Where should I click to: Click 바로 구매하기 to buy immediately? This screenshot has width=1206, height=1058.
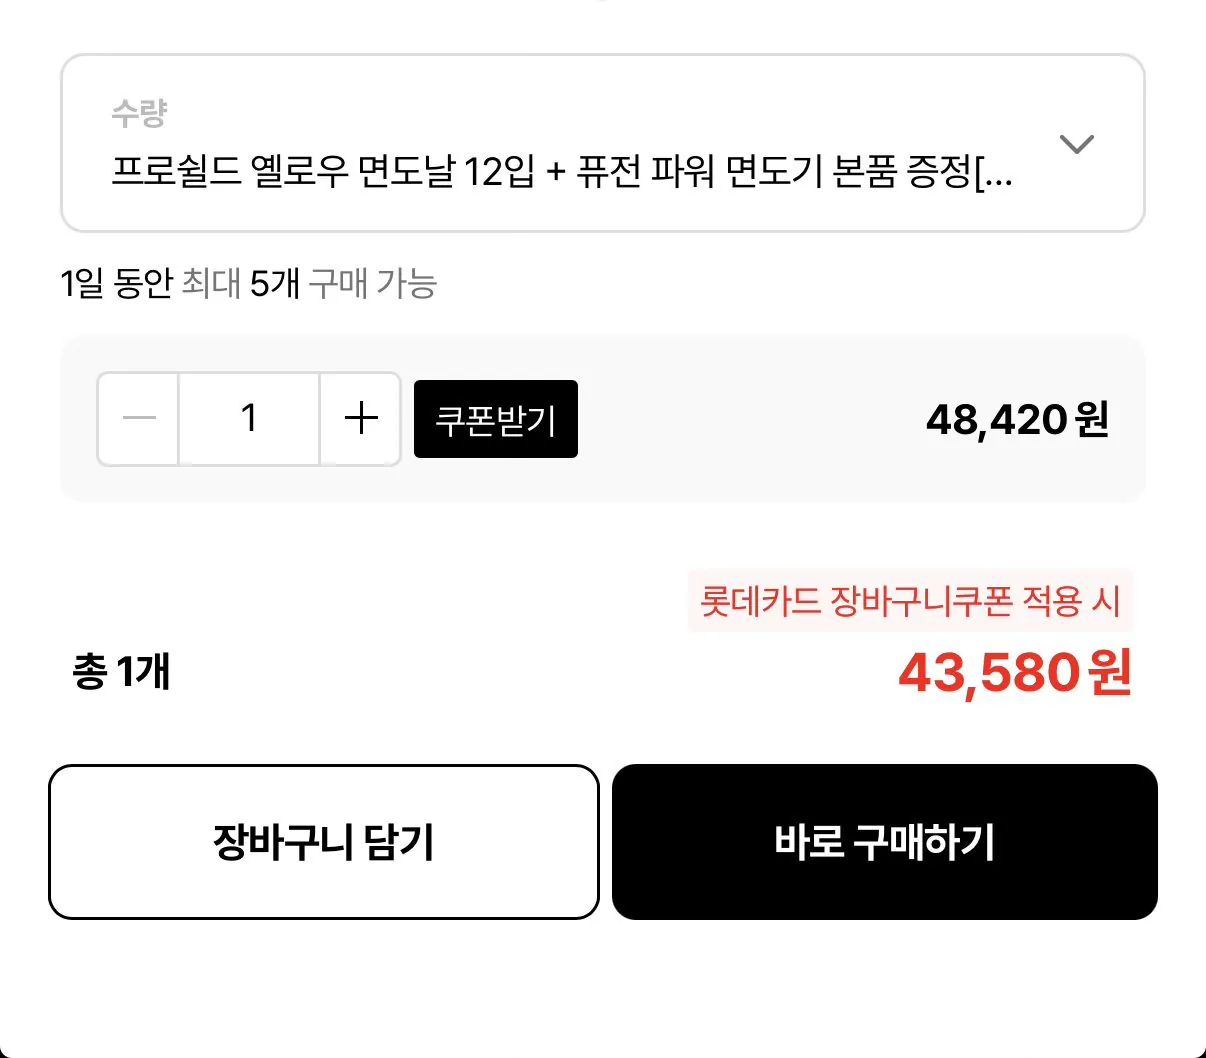click(x=884, y=841)
